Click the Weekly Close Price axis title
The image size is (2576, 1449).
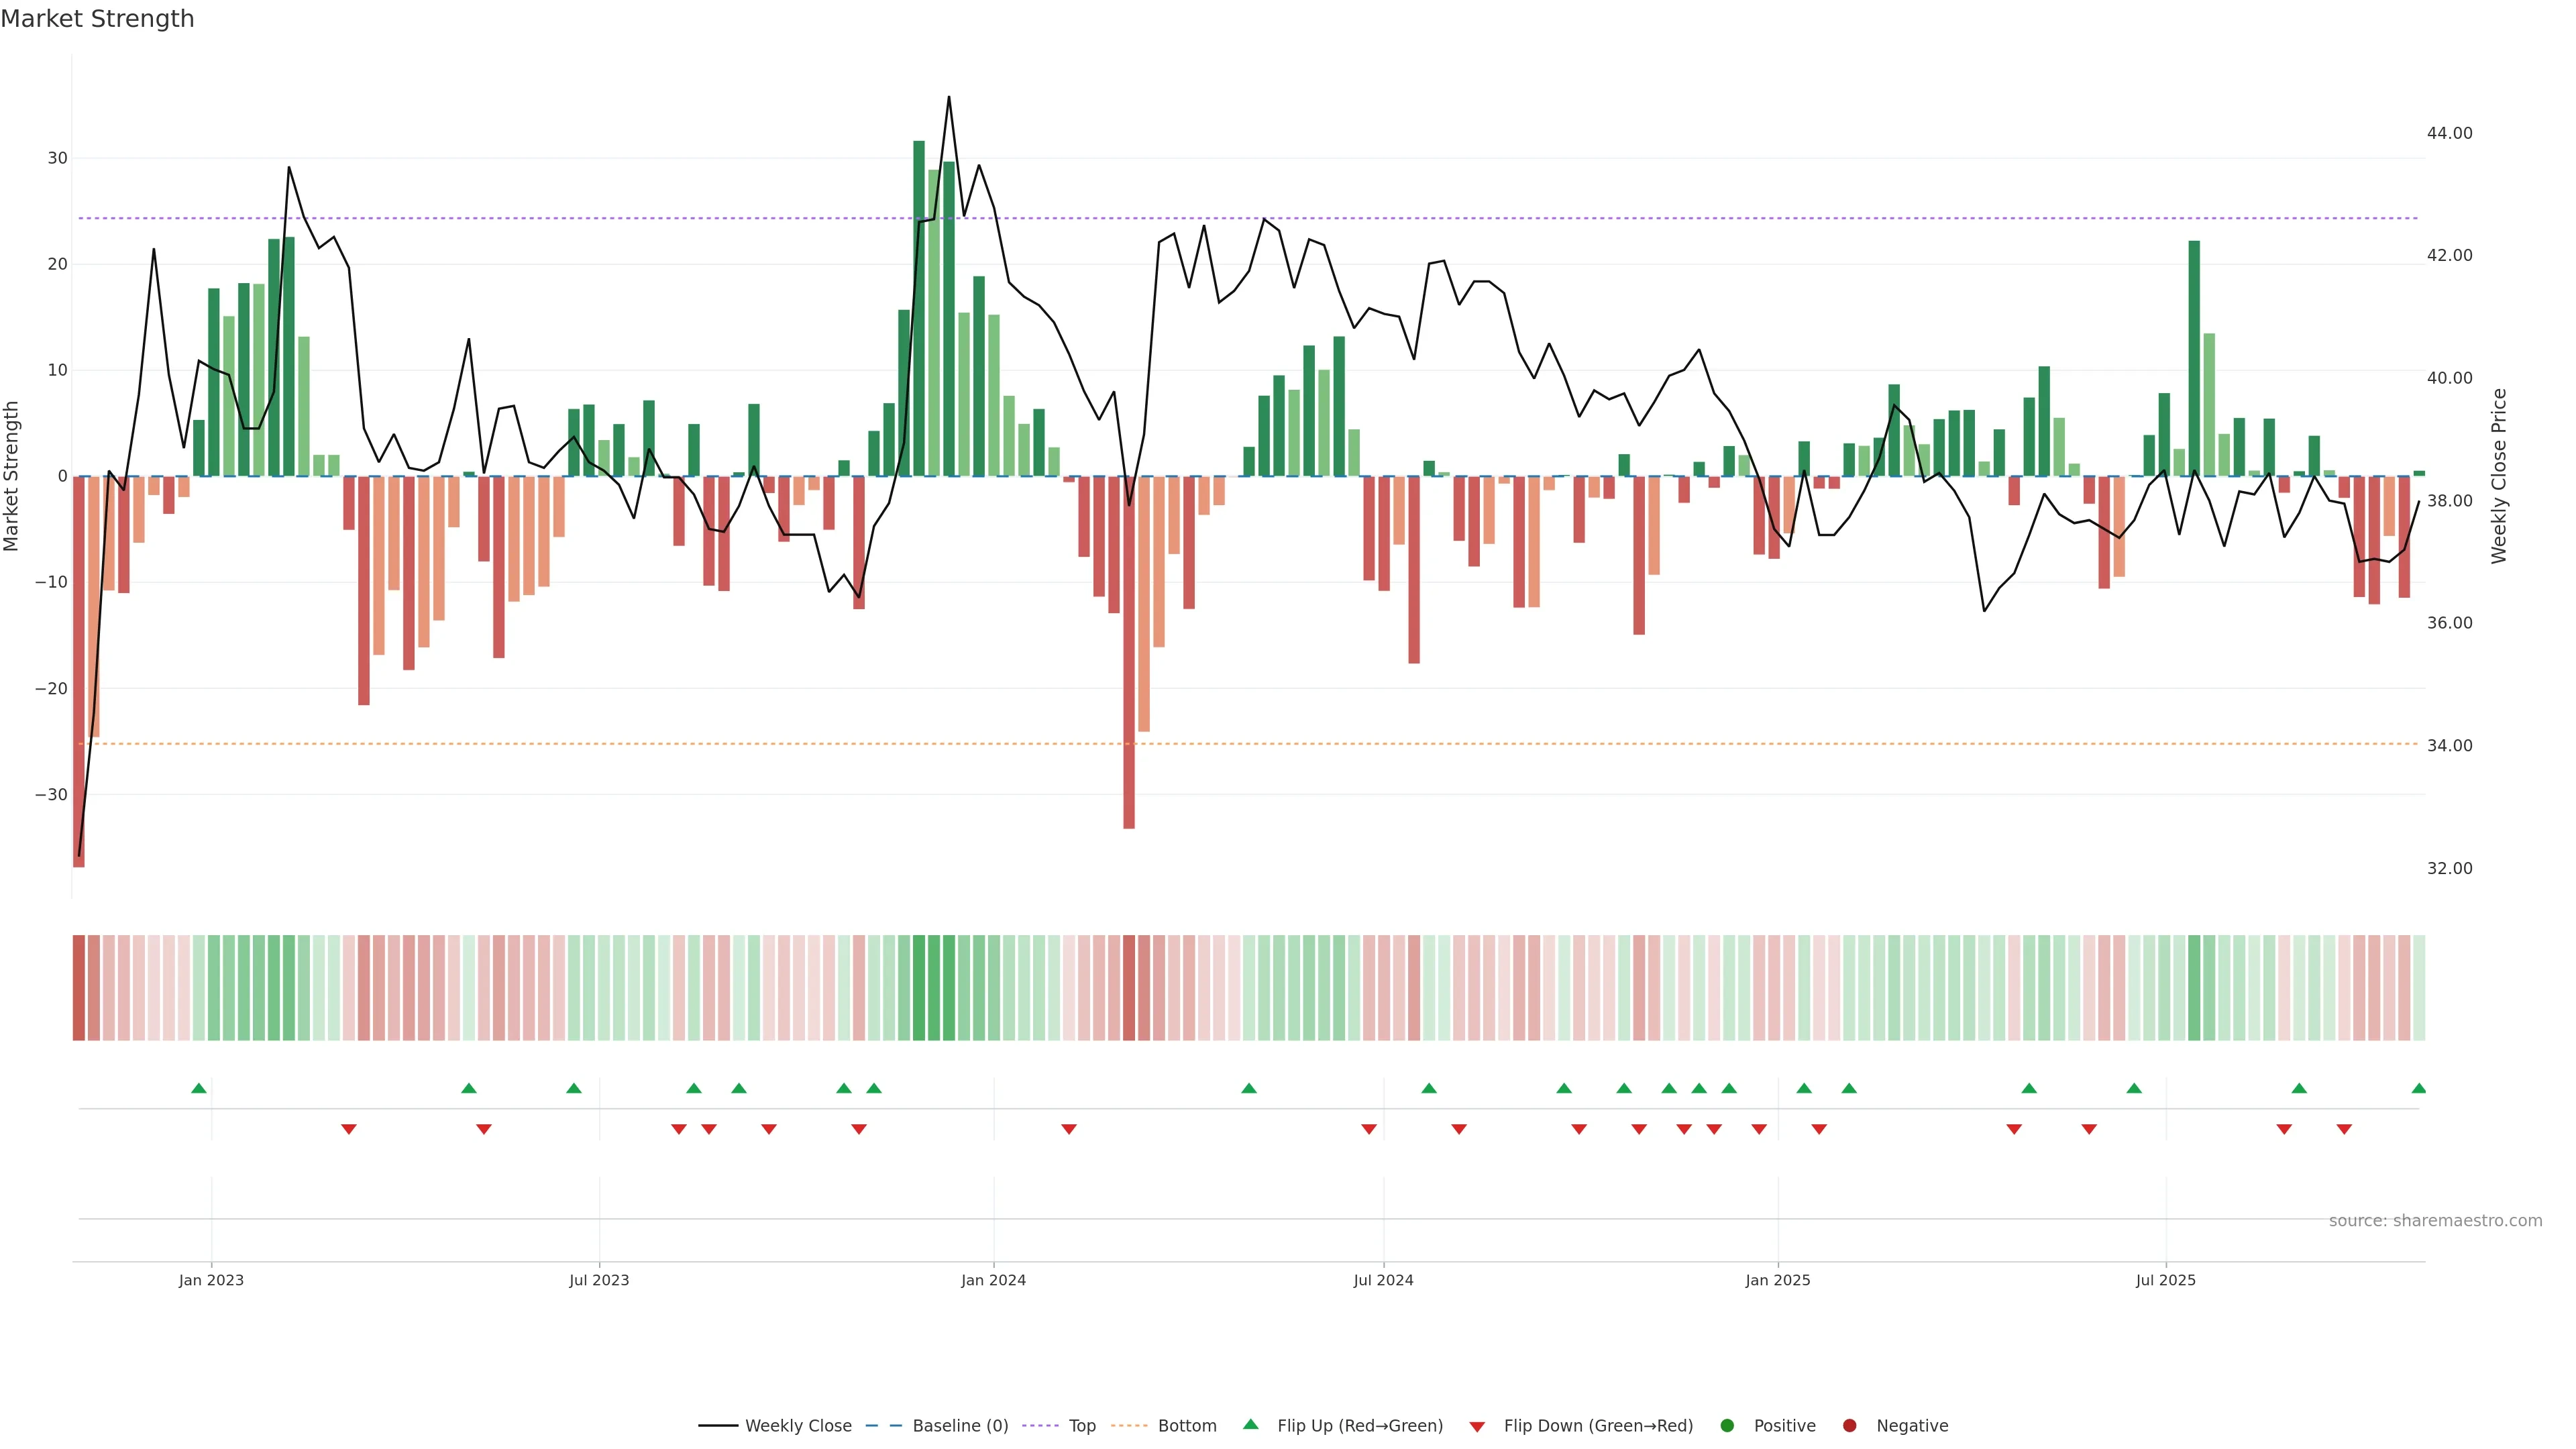2499,476
